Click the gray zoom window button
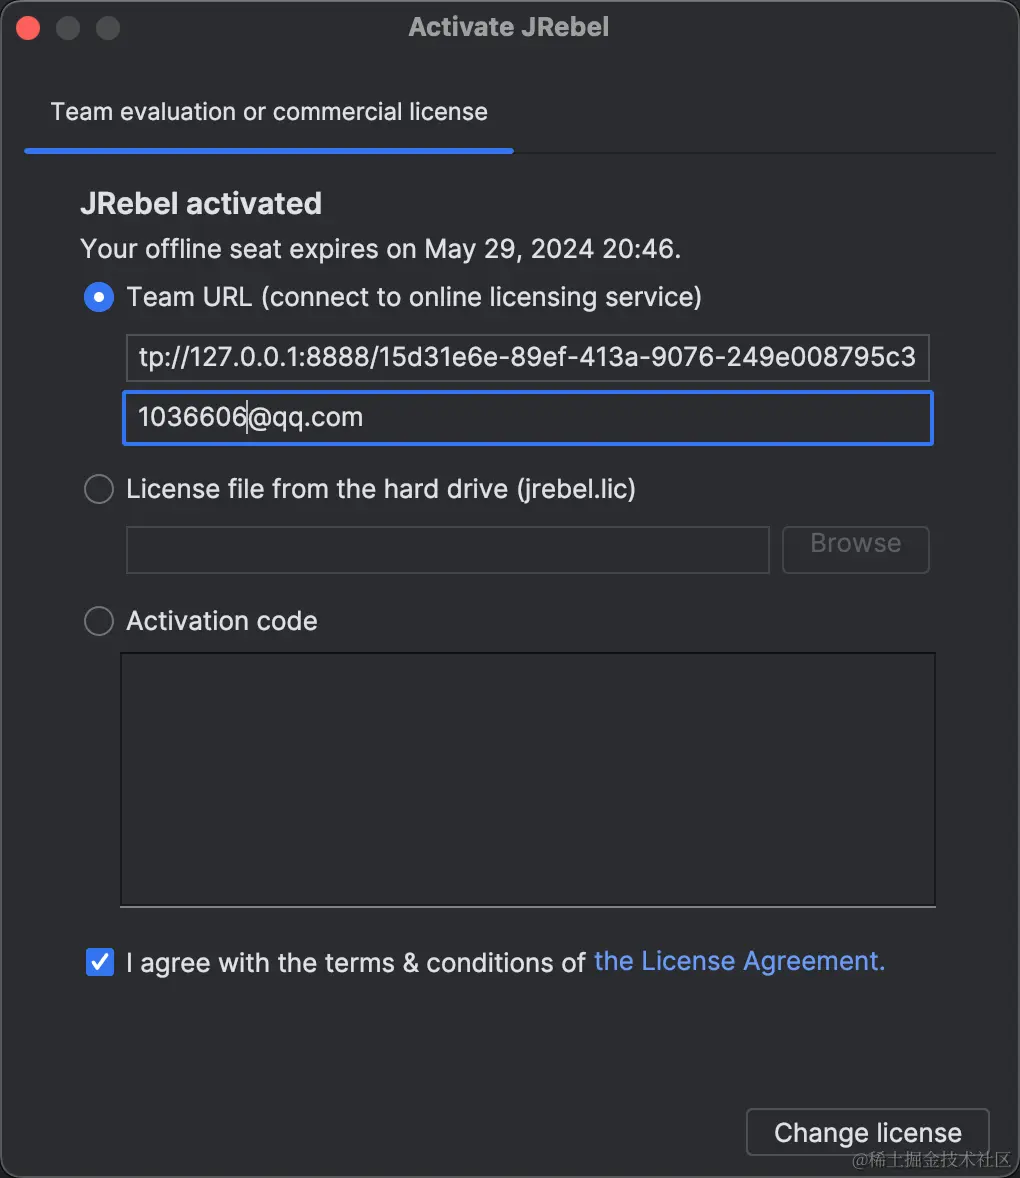Viewport: 1020px width, 1178px height. [x=108, y=28]
